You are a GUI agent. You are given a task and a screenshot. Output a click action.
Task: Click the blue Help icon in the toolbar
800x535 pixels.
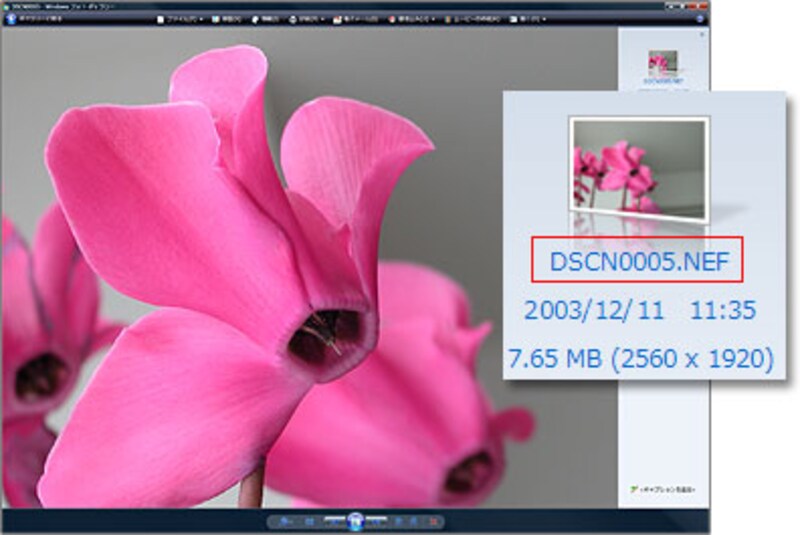tap(699, 18)
